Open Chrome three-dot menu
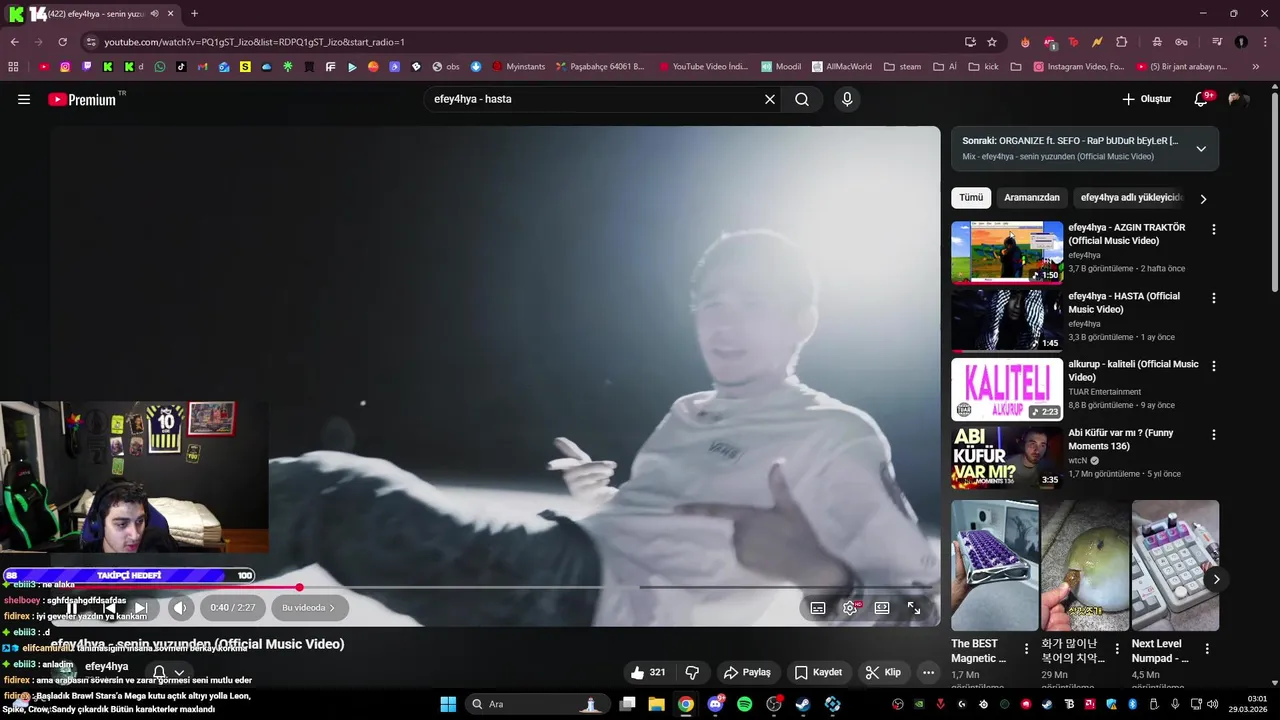This screenshot has width=1280, height=720. click(x=1265, y=42)
